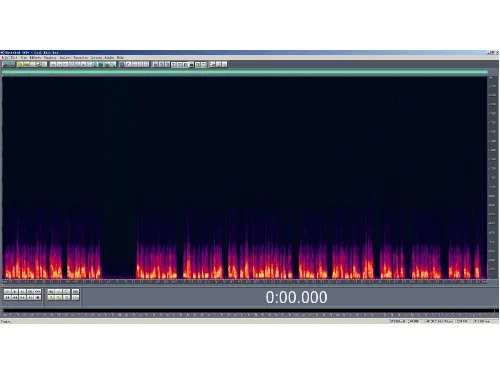
Task: Expand the Options menu
Action: pos(96,58)
